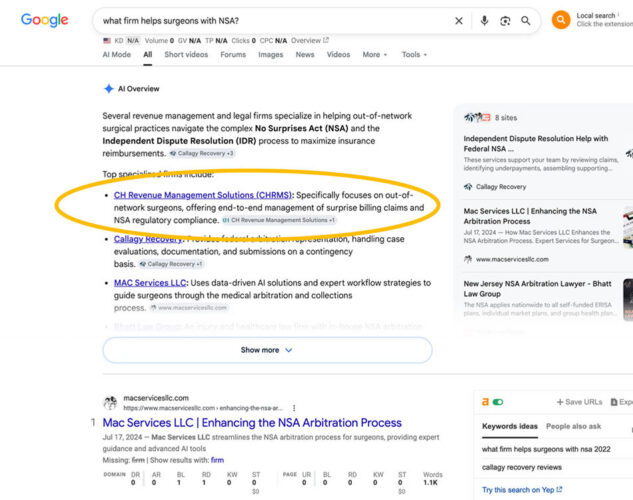Screen dimensions: 633x500
Task: Click the orange Local search extension icon
Action: click(x=561, y=20)
